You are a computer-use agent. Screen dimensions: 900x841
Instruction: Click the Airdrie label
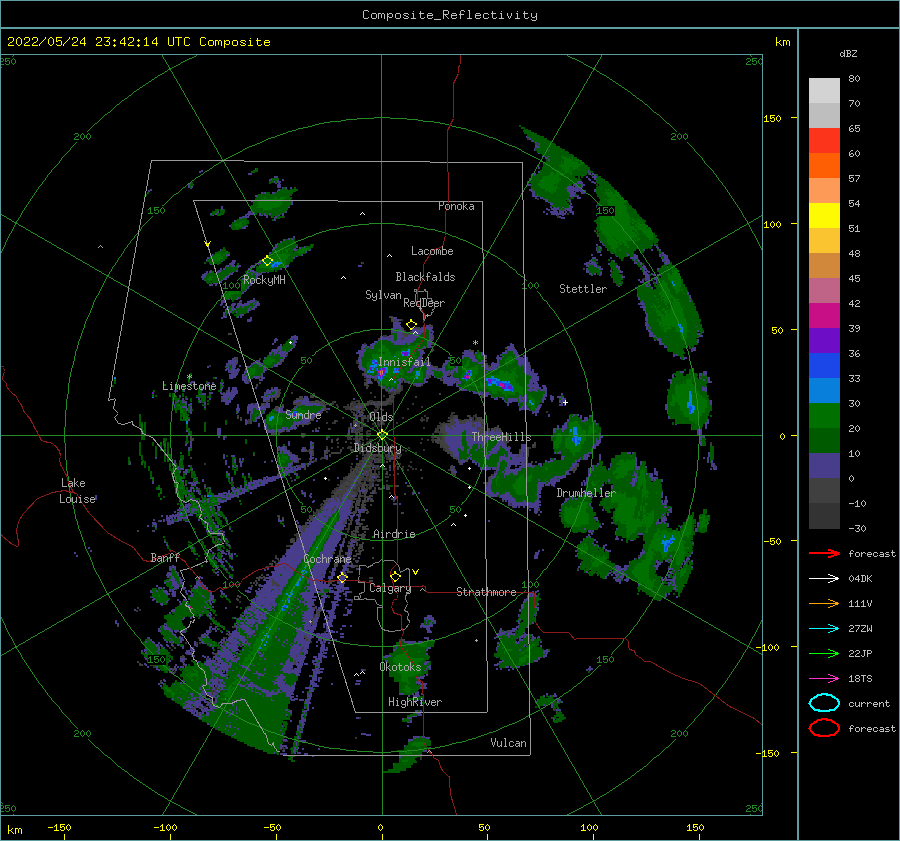[x=394, y=534]
